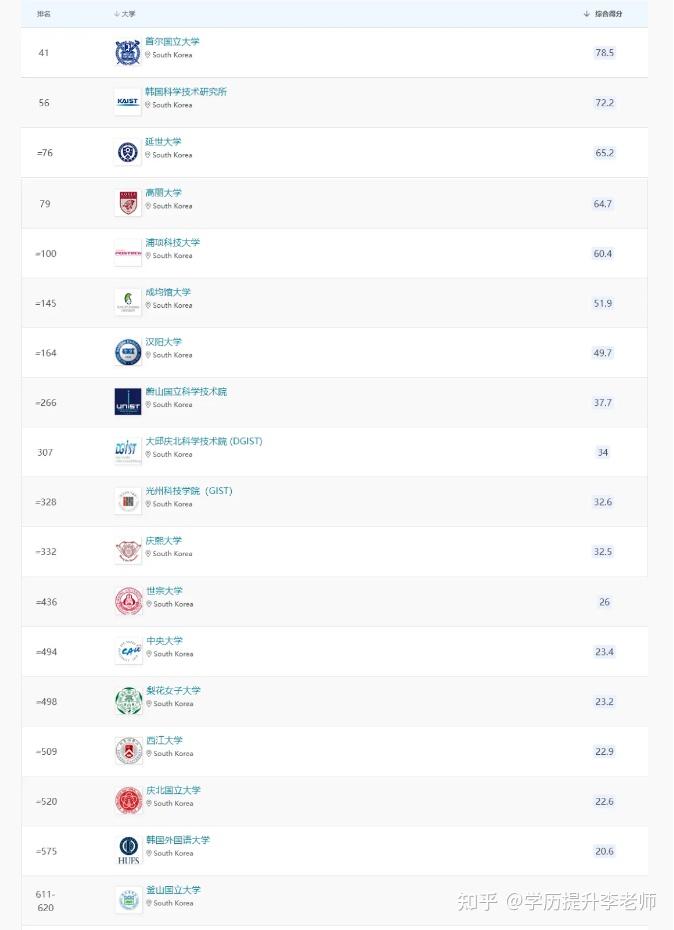Click the KAIST logo icon
This screenshot has height=930, width=674.
128,102
